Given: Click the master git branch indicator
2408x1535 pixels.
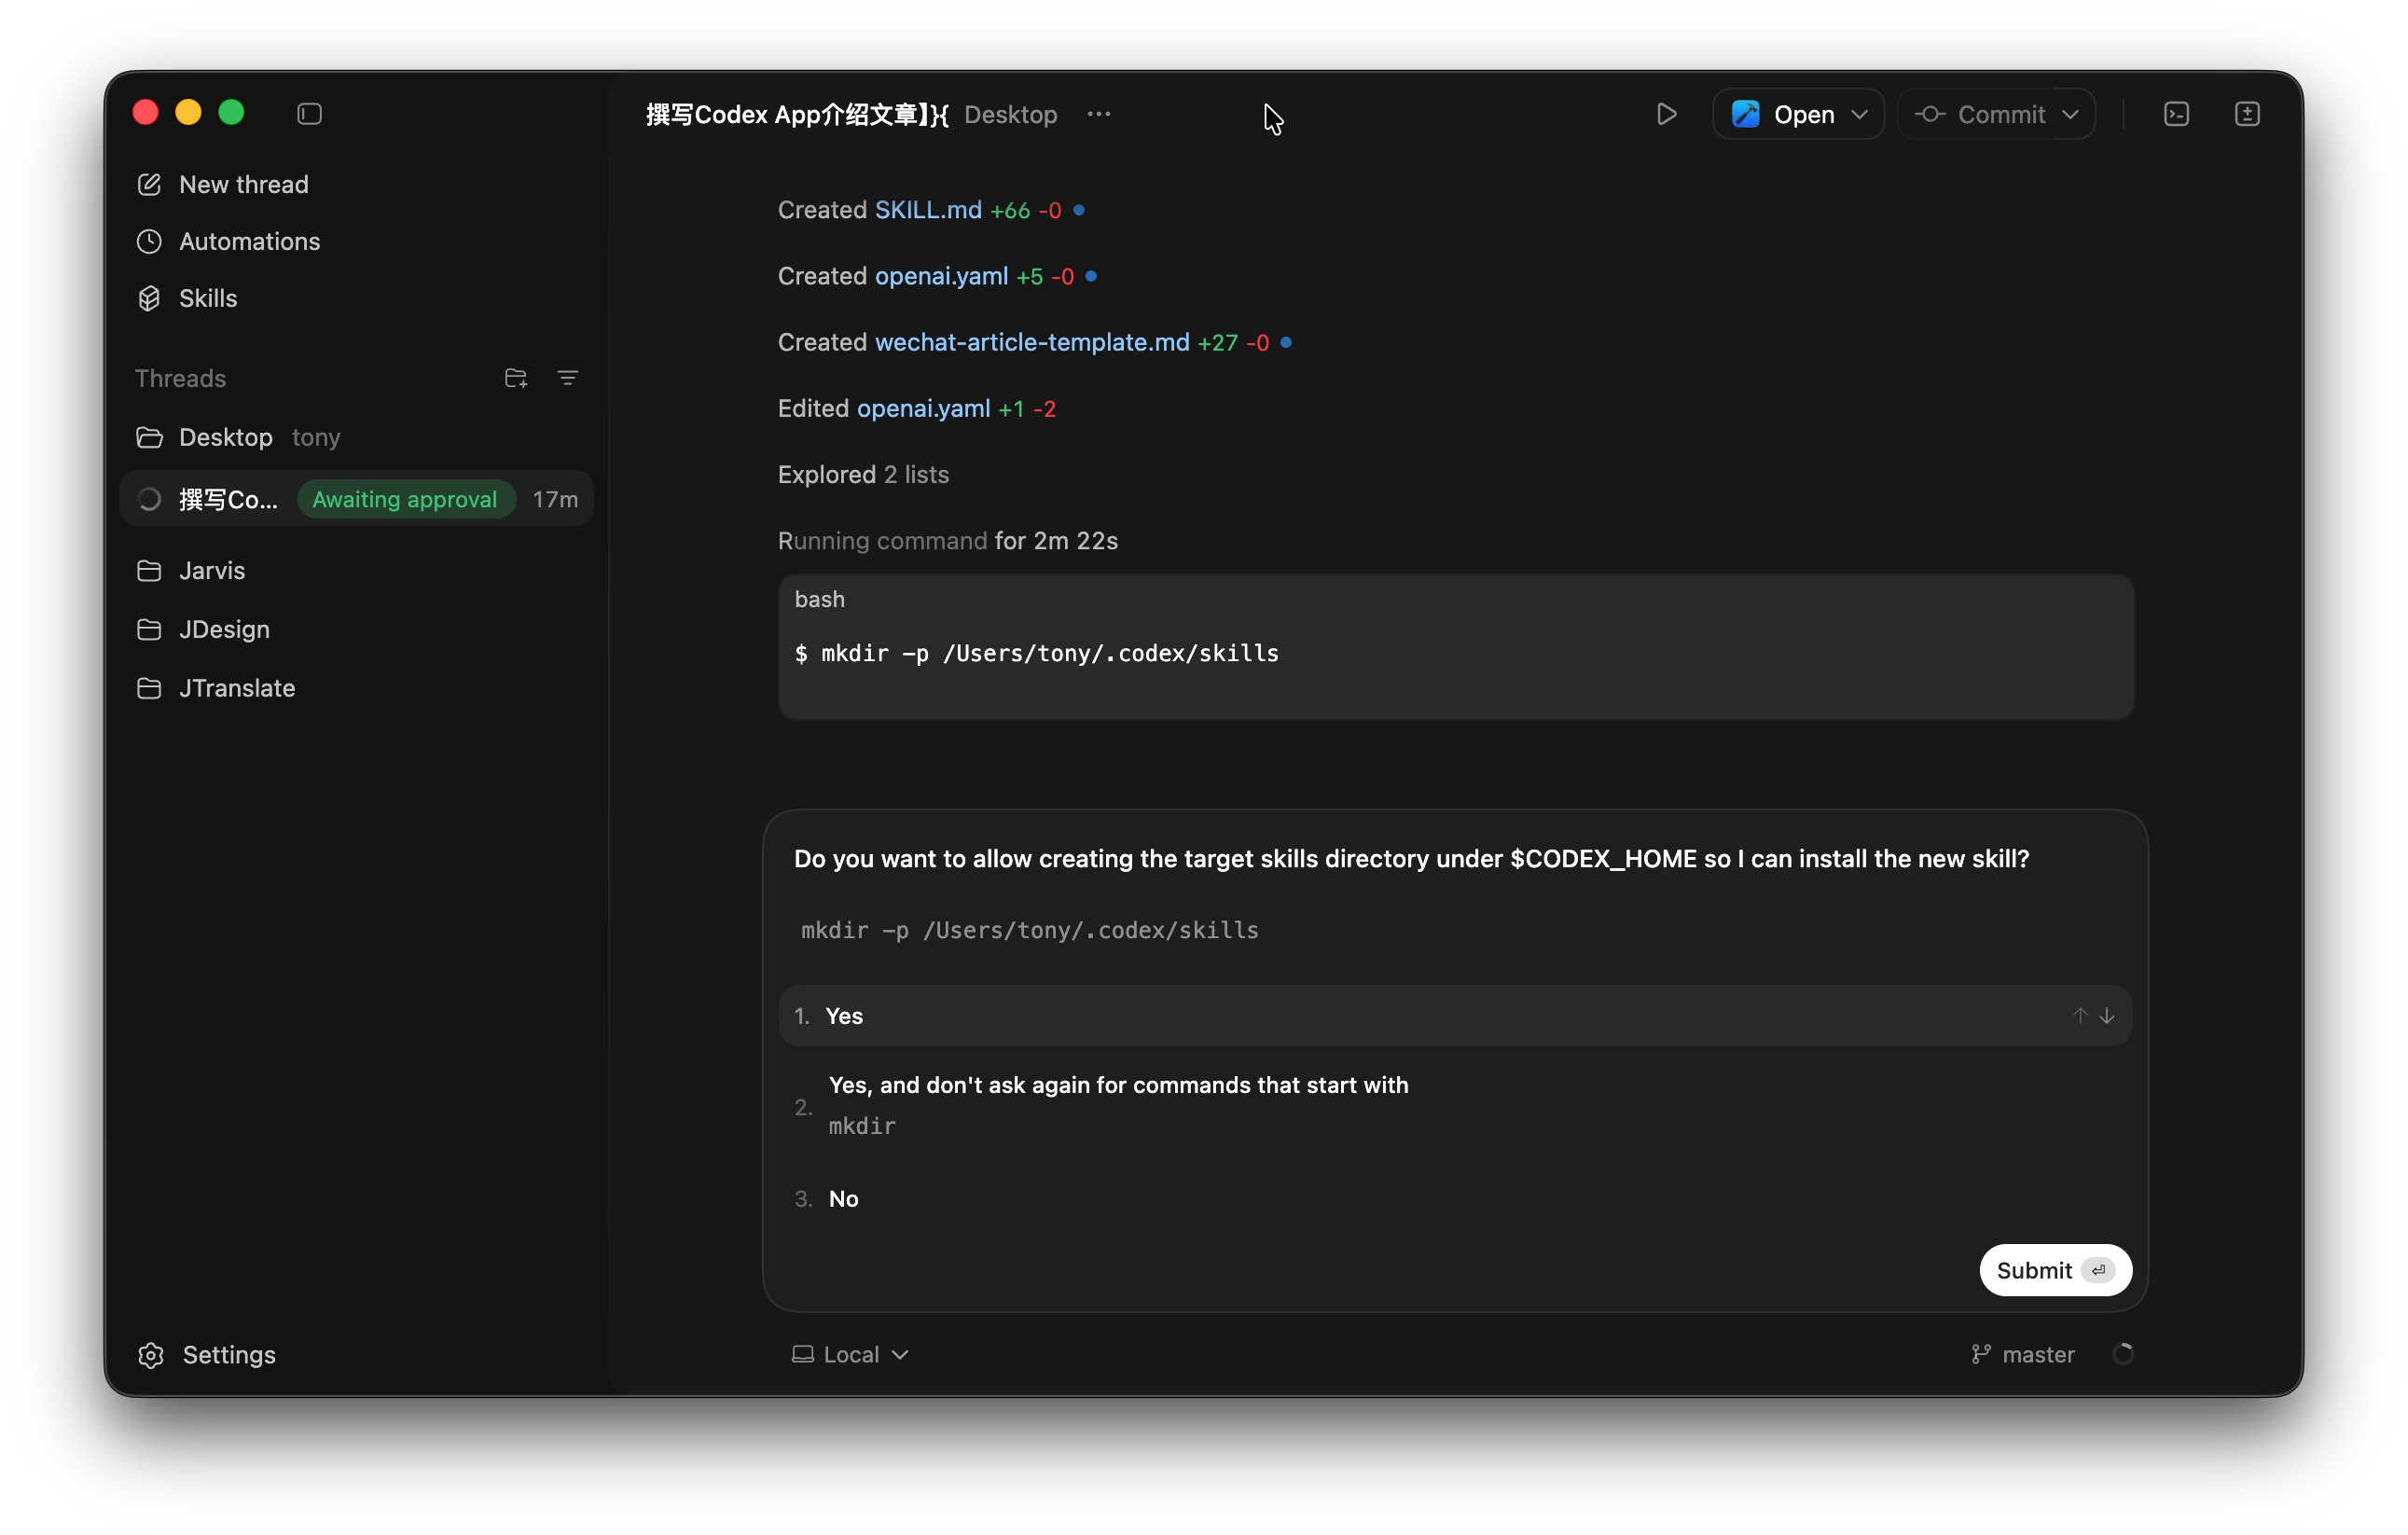Looking at the screenshot, I should [x=2024, y=1354].
